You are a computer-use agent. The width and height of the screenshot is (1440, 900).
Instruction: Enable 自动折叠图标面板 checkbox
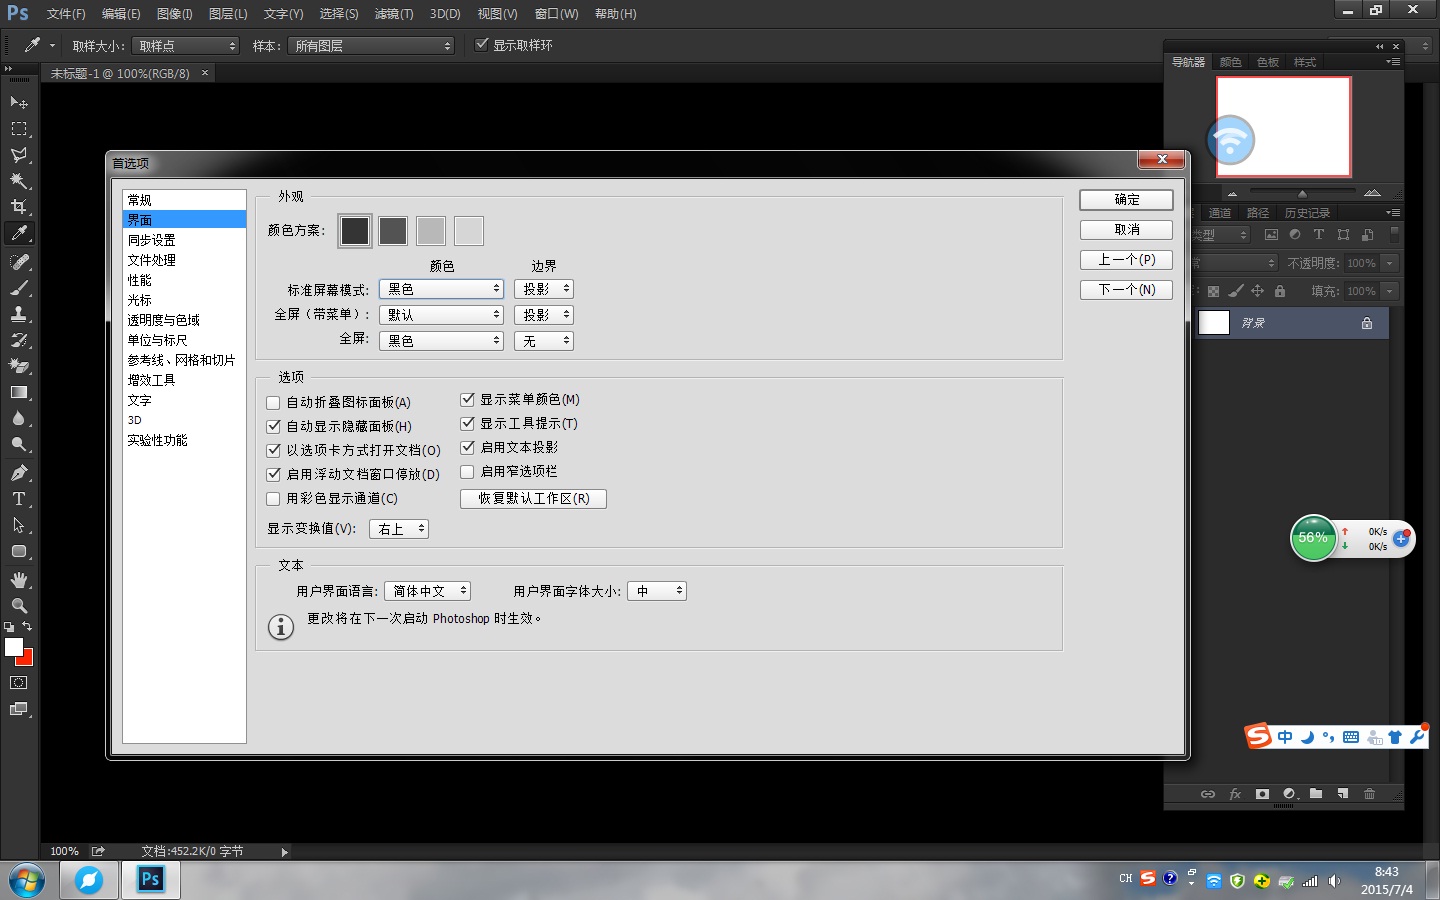(273, 403)
